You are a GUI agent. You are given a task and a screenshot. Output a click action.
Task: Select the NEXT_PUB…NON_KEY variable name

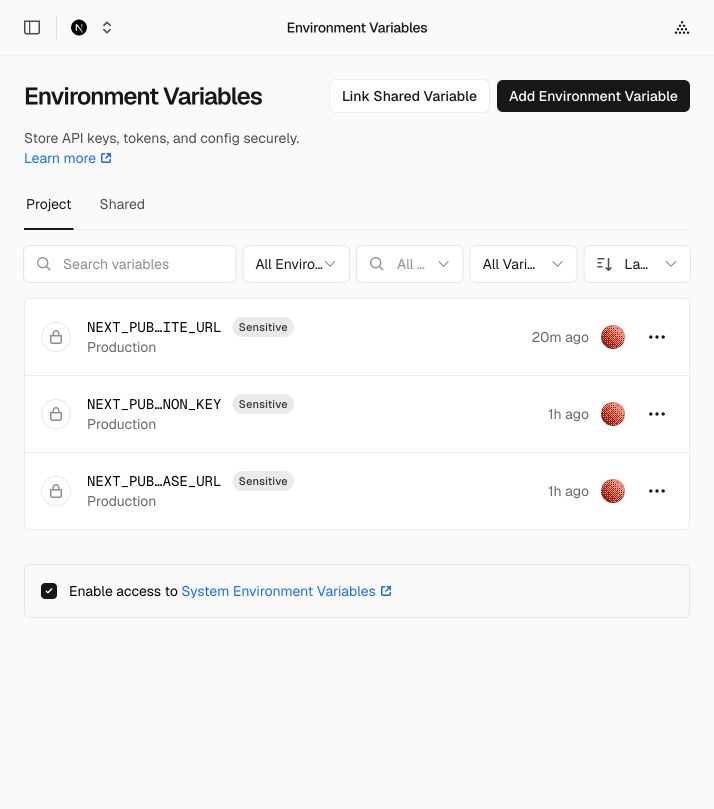tap(154, 404)
